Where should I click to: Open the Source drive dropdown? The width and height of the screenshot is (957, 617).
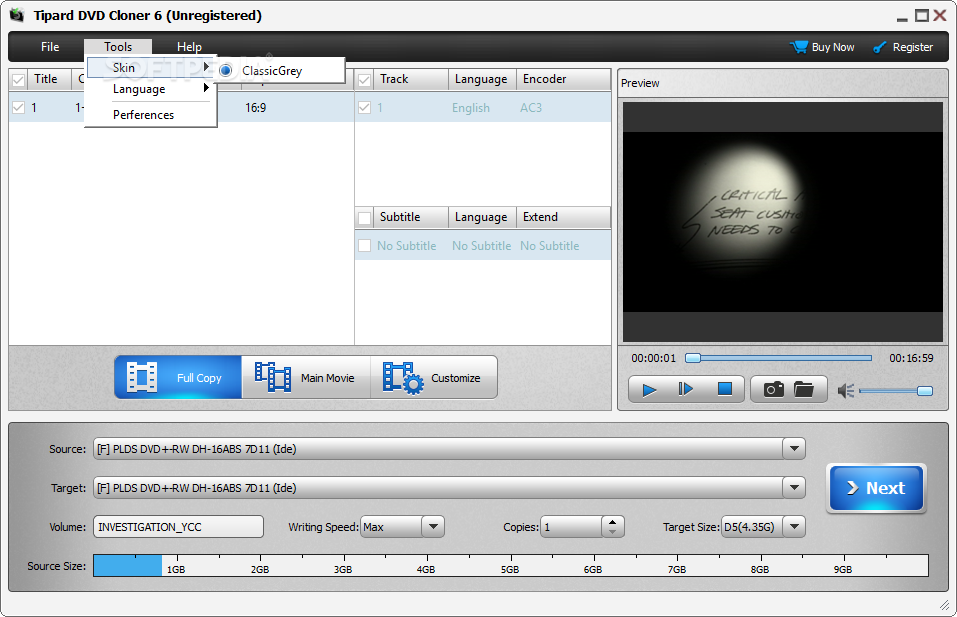(794, 449)
